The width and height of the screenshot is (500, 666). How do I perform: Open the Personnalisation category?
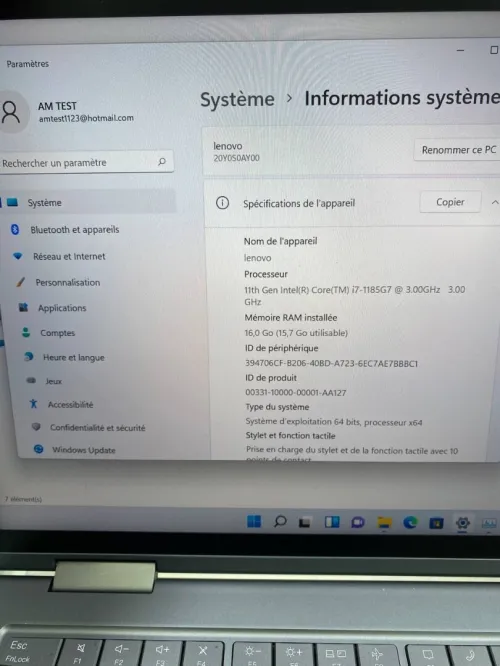[x=68, y=282]
